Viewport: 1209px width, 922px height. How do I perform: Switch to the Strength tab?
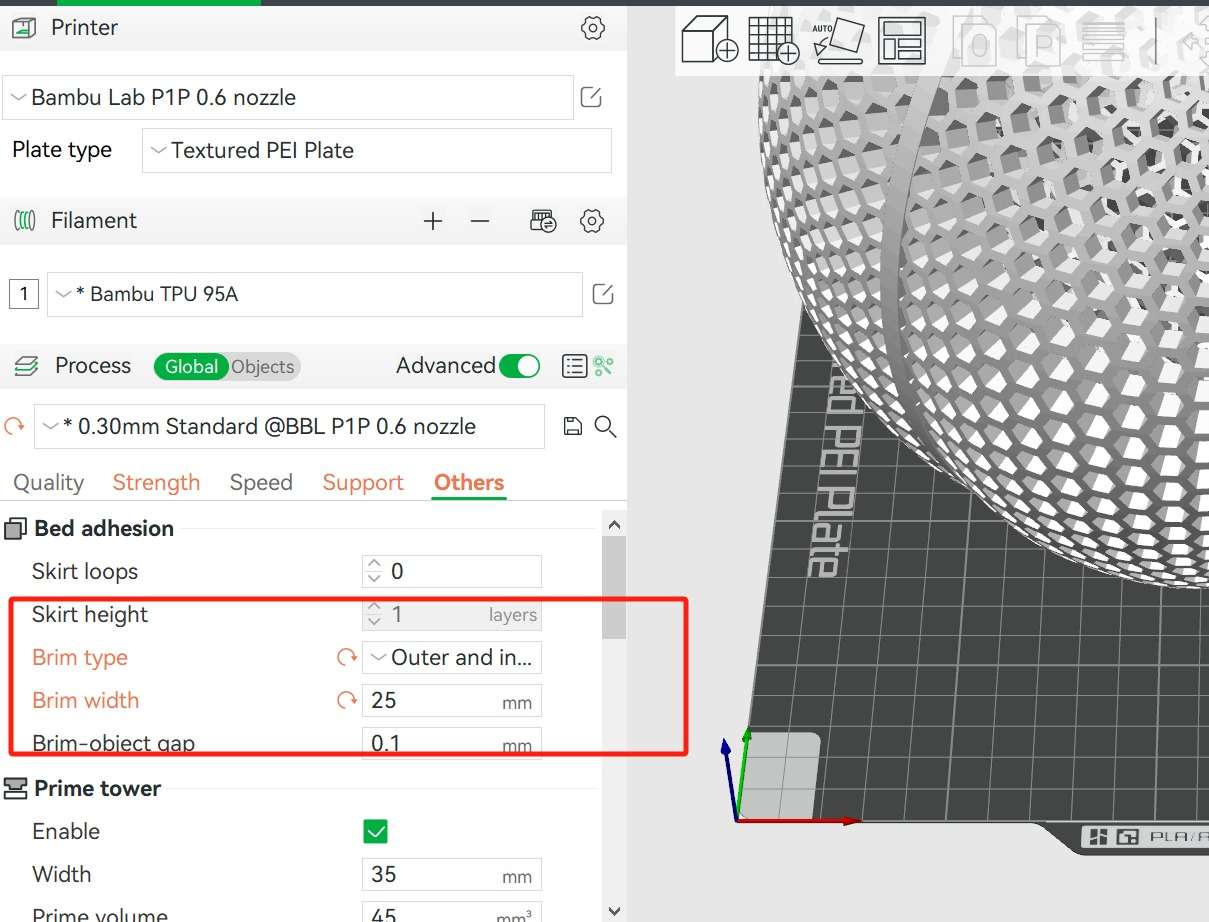[x=156, y=483]
